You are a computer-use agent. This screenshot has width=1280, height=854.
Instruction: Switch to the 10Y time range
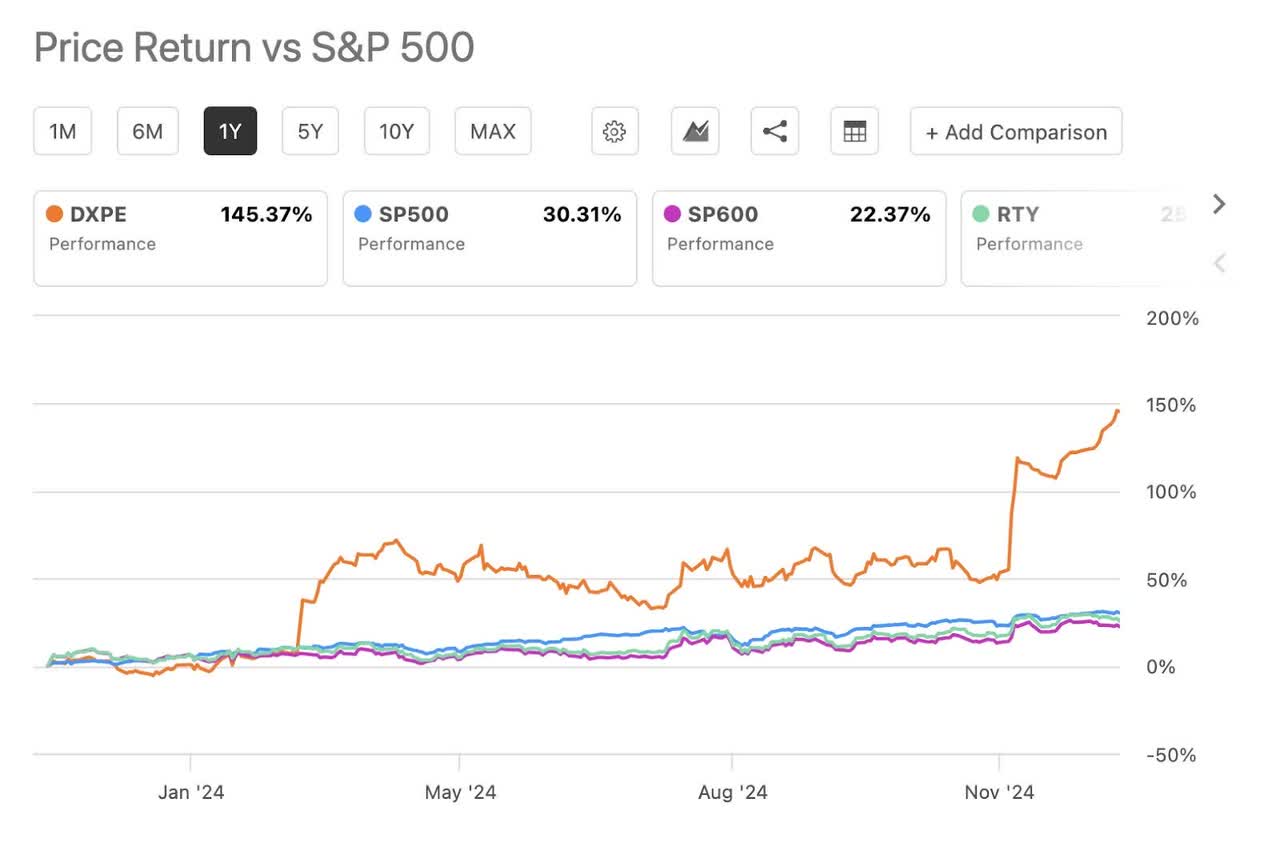(x=396, y=132)
